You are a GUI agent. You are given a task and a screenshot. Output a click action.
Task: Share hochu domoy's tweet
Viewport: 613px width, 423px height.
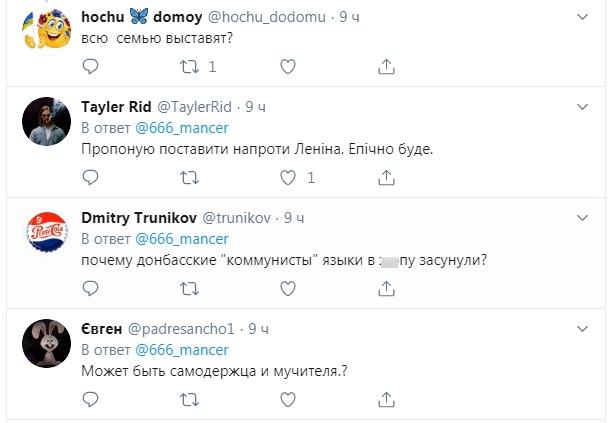click(387, 66)
